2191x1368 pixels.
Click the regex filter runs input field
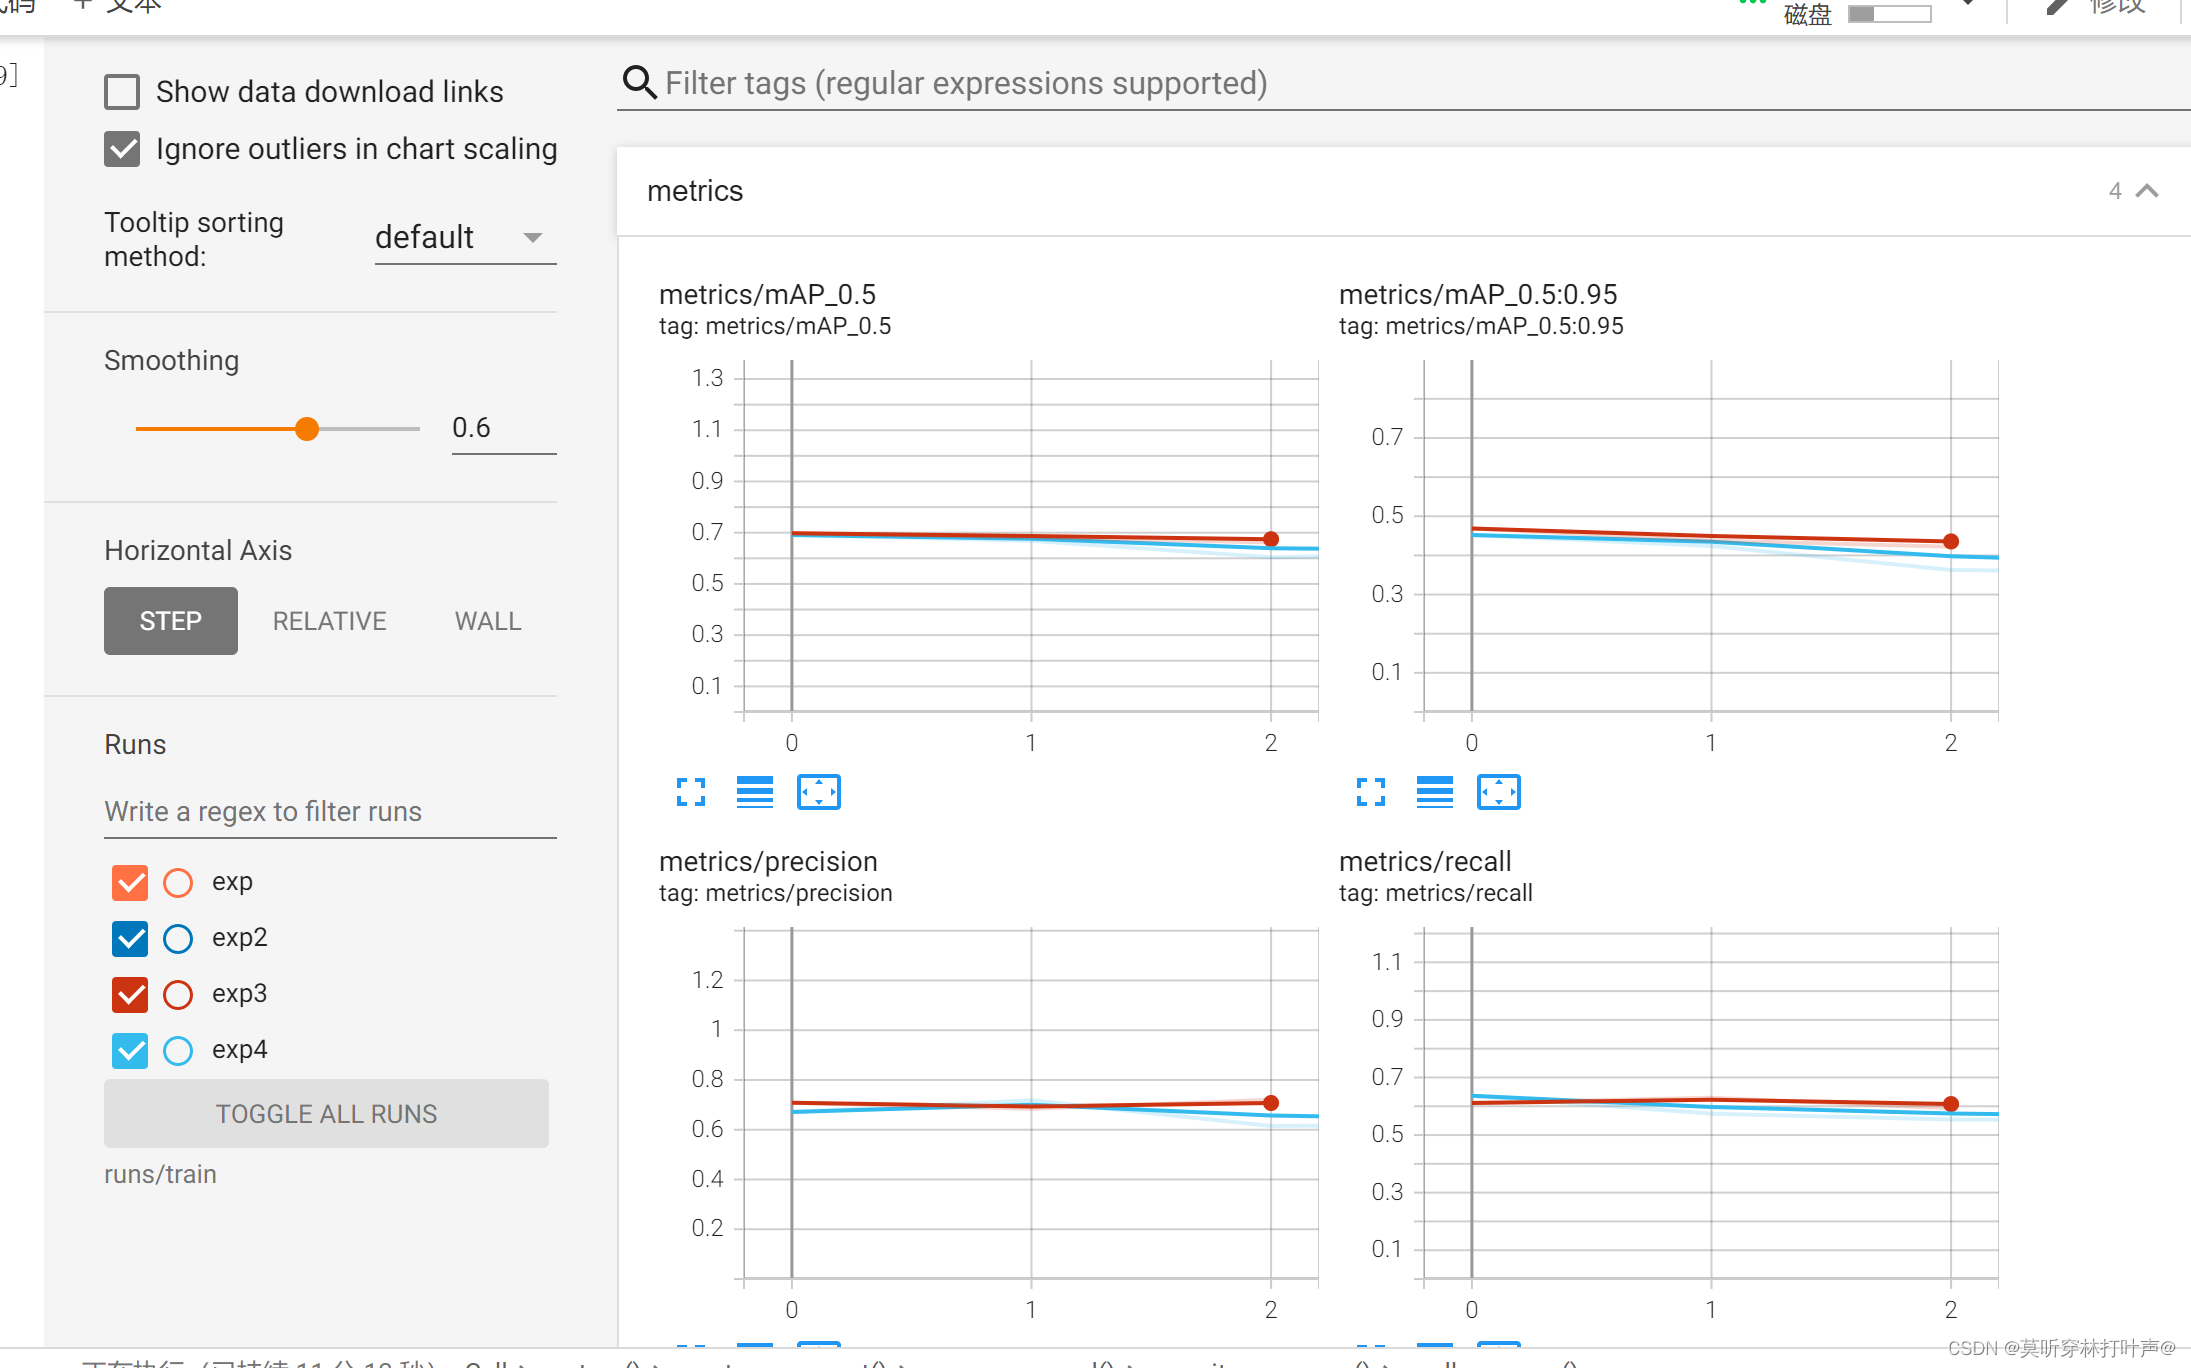coord(330,811)
